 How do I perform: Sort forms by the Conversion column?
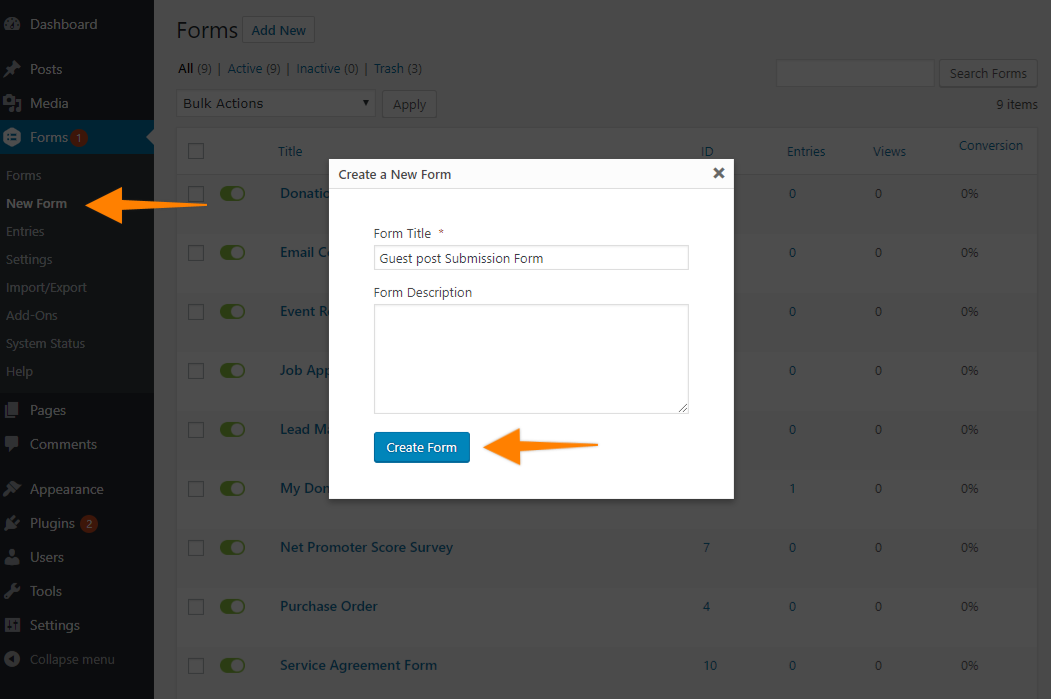coord(991,145)
